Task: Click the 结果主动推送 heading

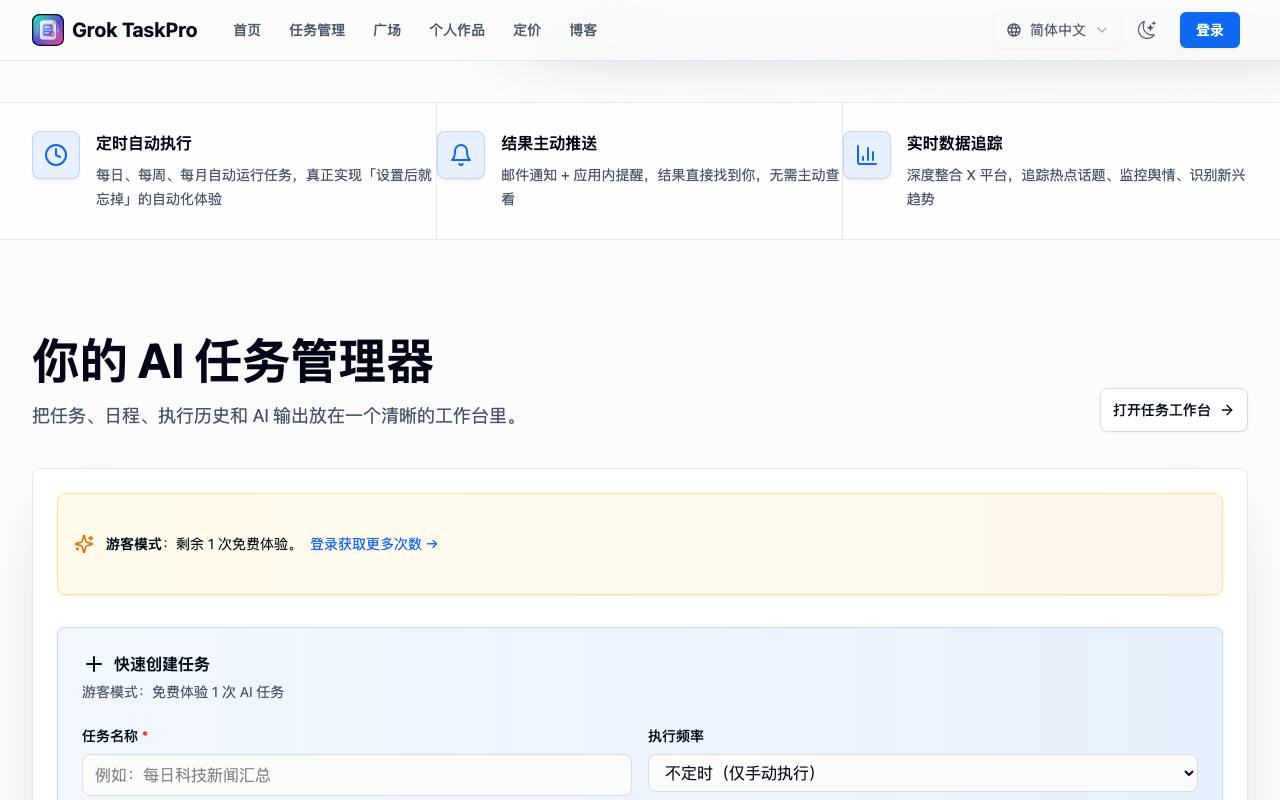Action: pos(549,143)
